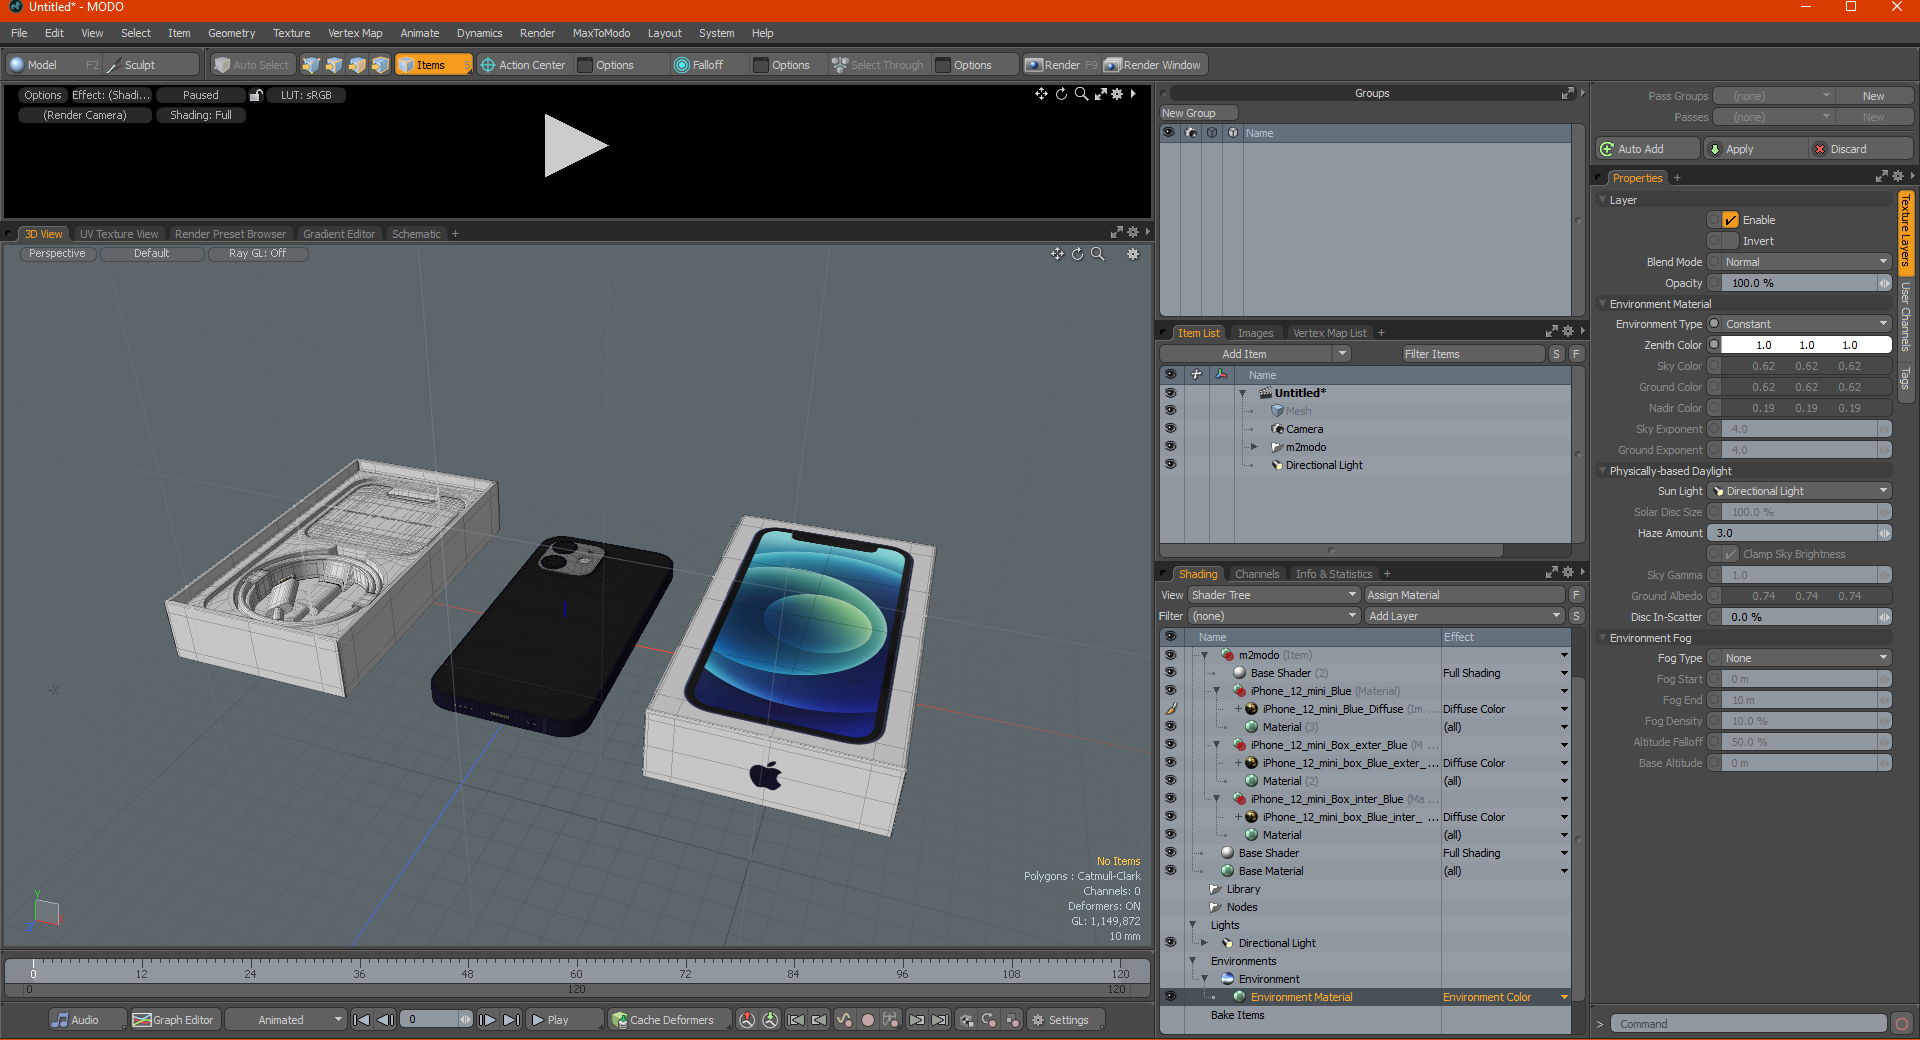Switch to the Channels tab
The image size is (1920, 1040).
(x=1257, y=574)
